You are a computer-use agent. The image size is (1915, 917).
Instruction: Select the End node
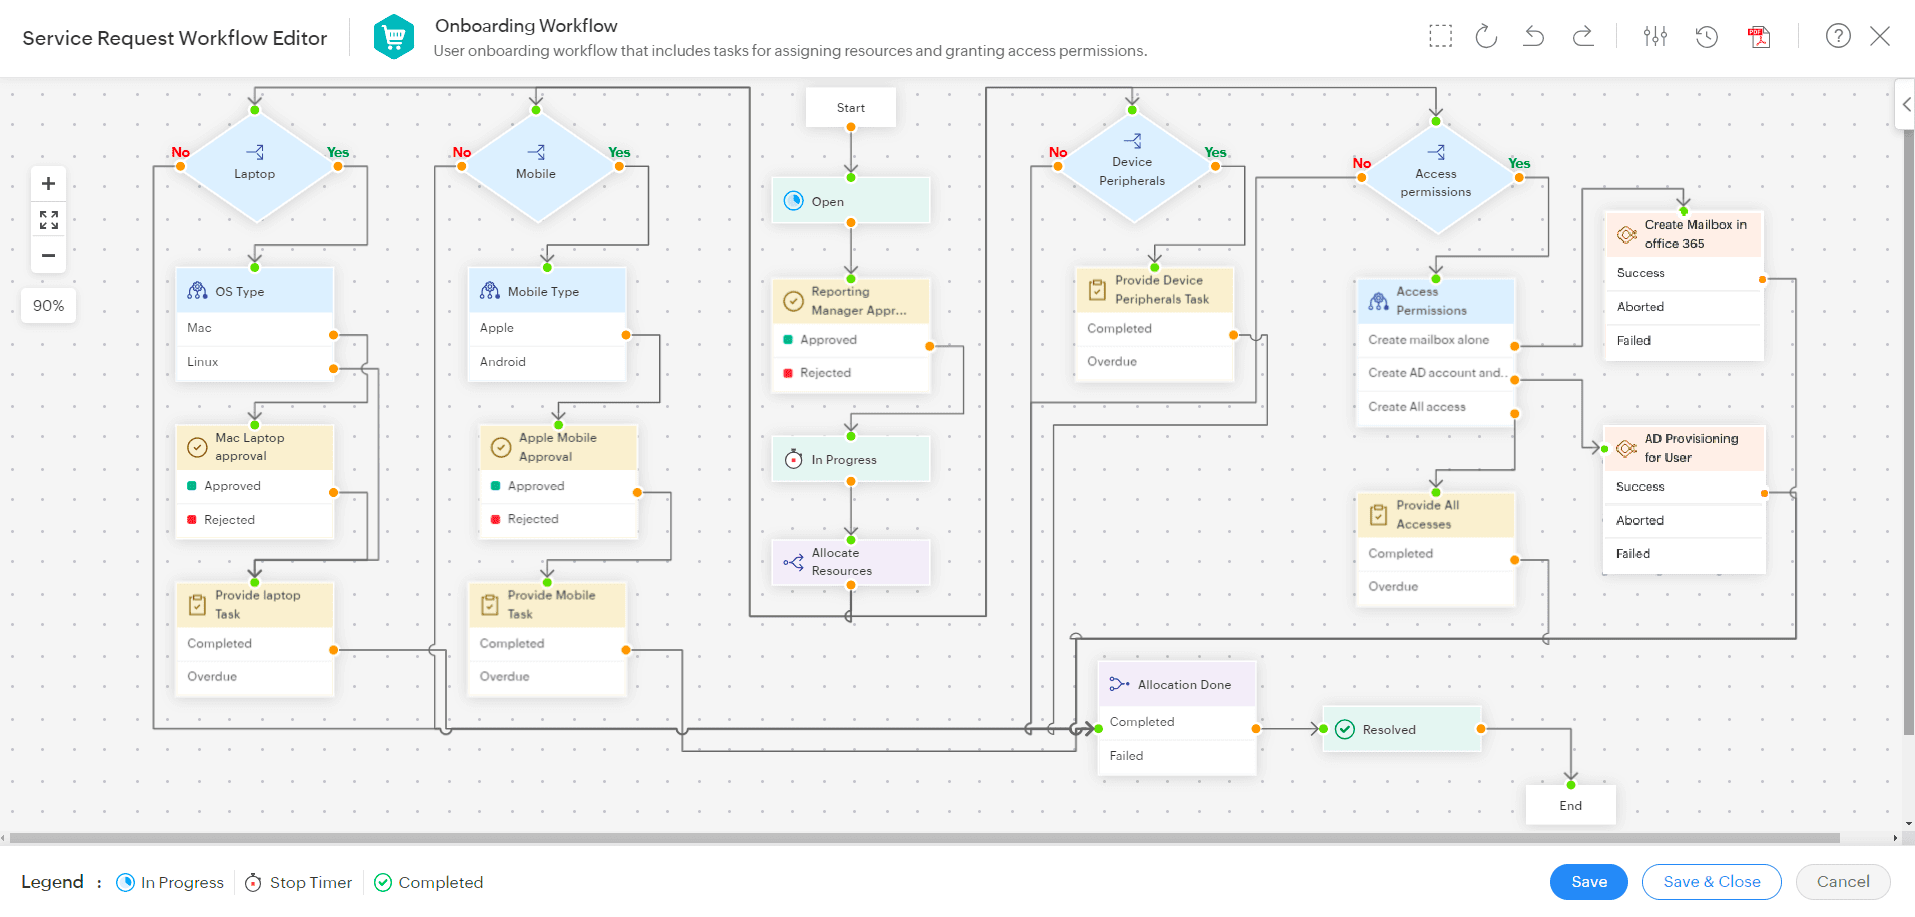point(1570,805)
